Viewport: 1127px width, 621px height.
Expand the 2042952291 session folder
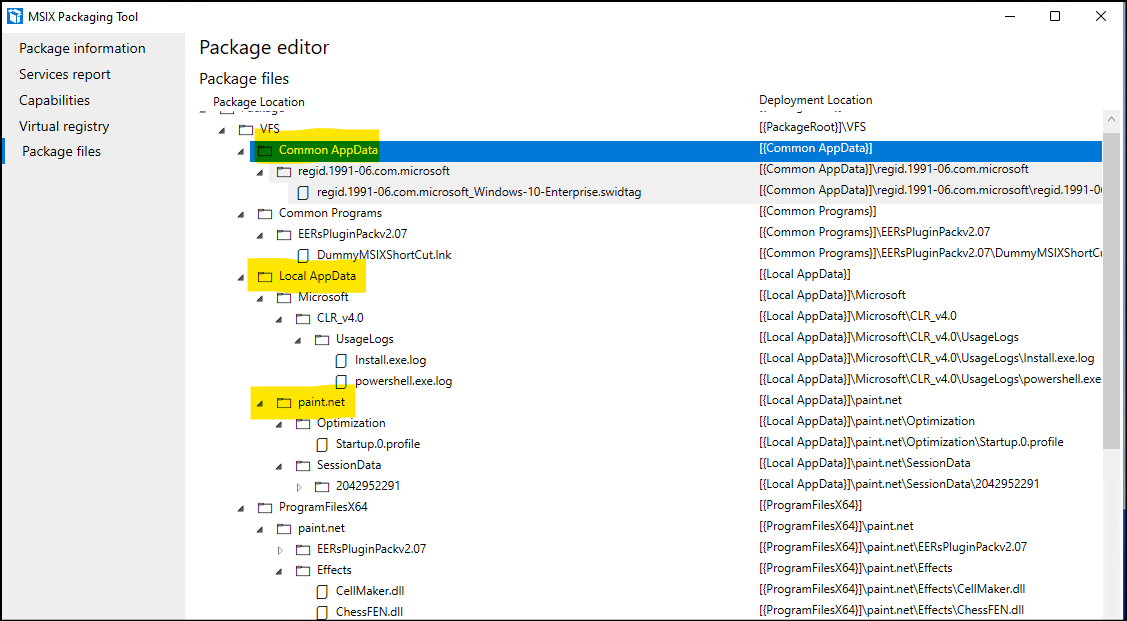(x=298, y=486)
